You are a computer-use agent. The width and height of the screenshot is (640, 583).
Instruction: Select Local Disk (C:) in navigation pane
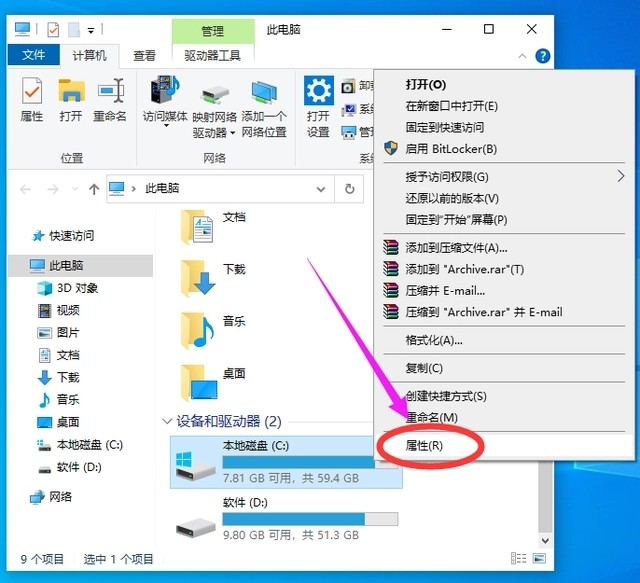[80, 445]
